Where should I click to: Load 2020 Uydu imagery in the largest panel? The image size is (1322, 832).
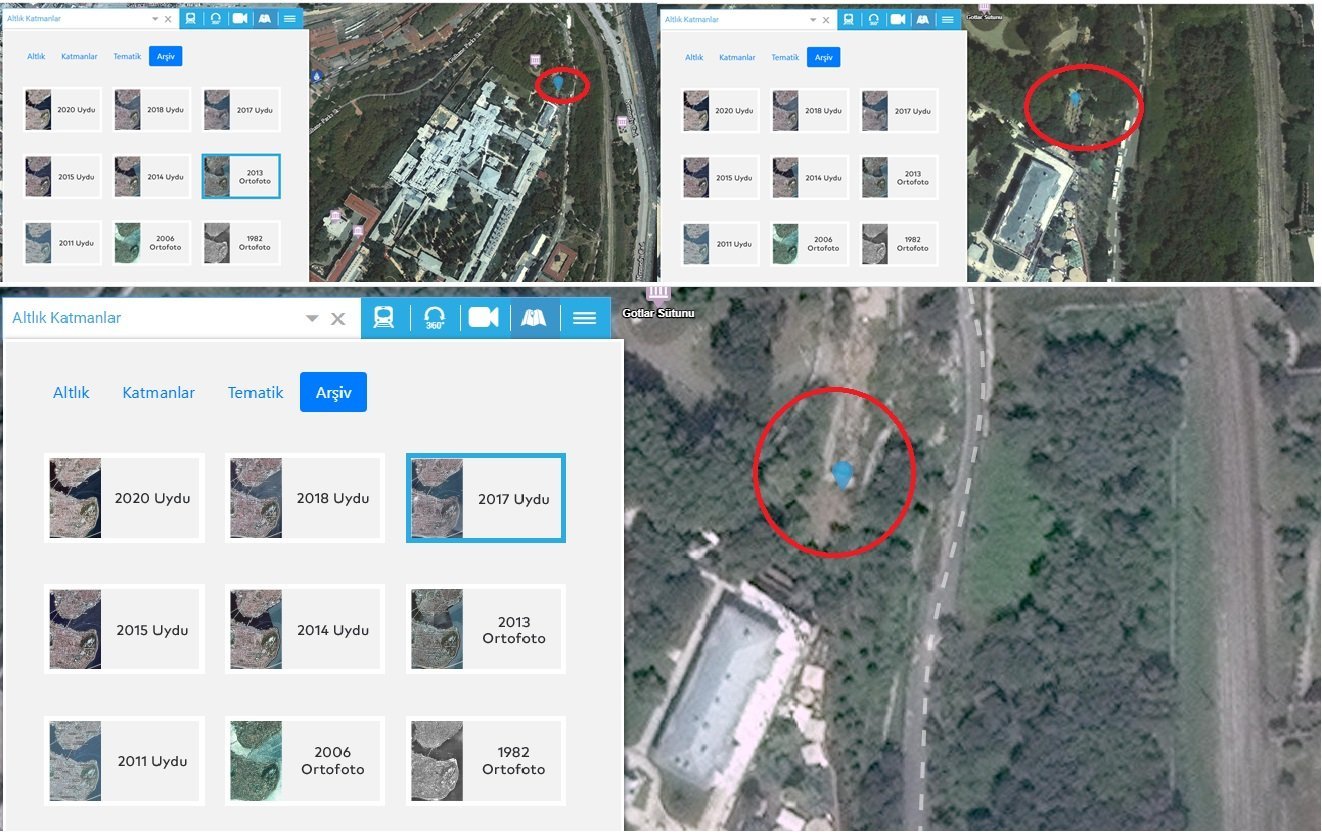[x=124, y=498]
